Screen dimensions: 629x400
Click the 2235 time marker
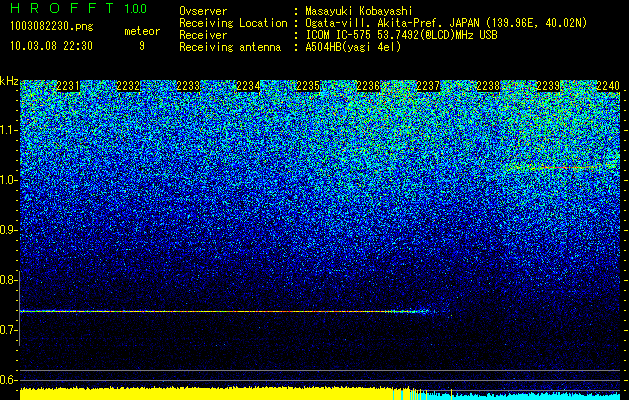coord(308,85)
